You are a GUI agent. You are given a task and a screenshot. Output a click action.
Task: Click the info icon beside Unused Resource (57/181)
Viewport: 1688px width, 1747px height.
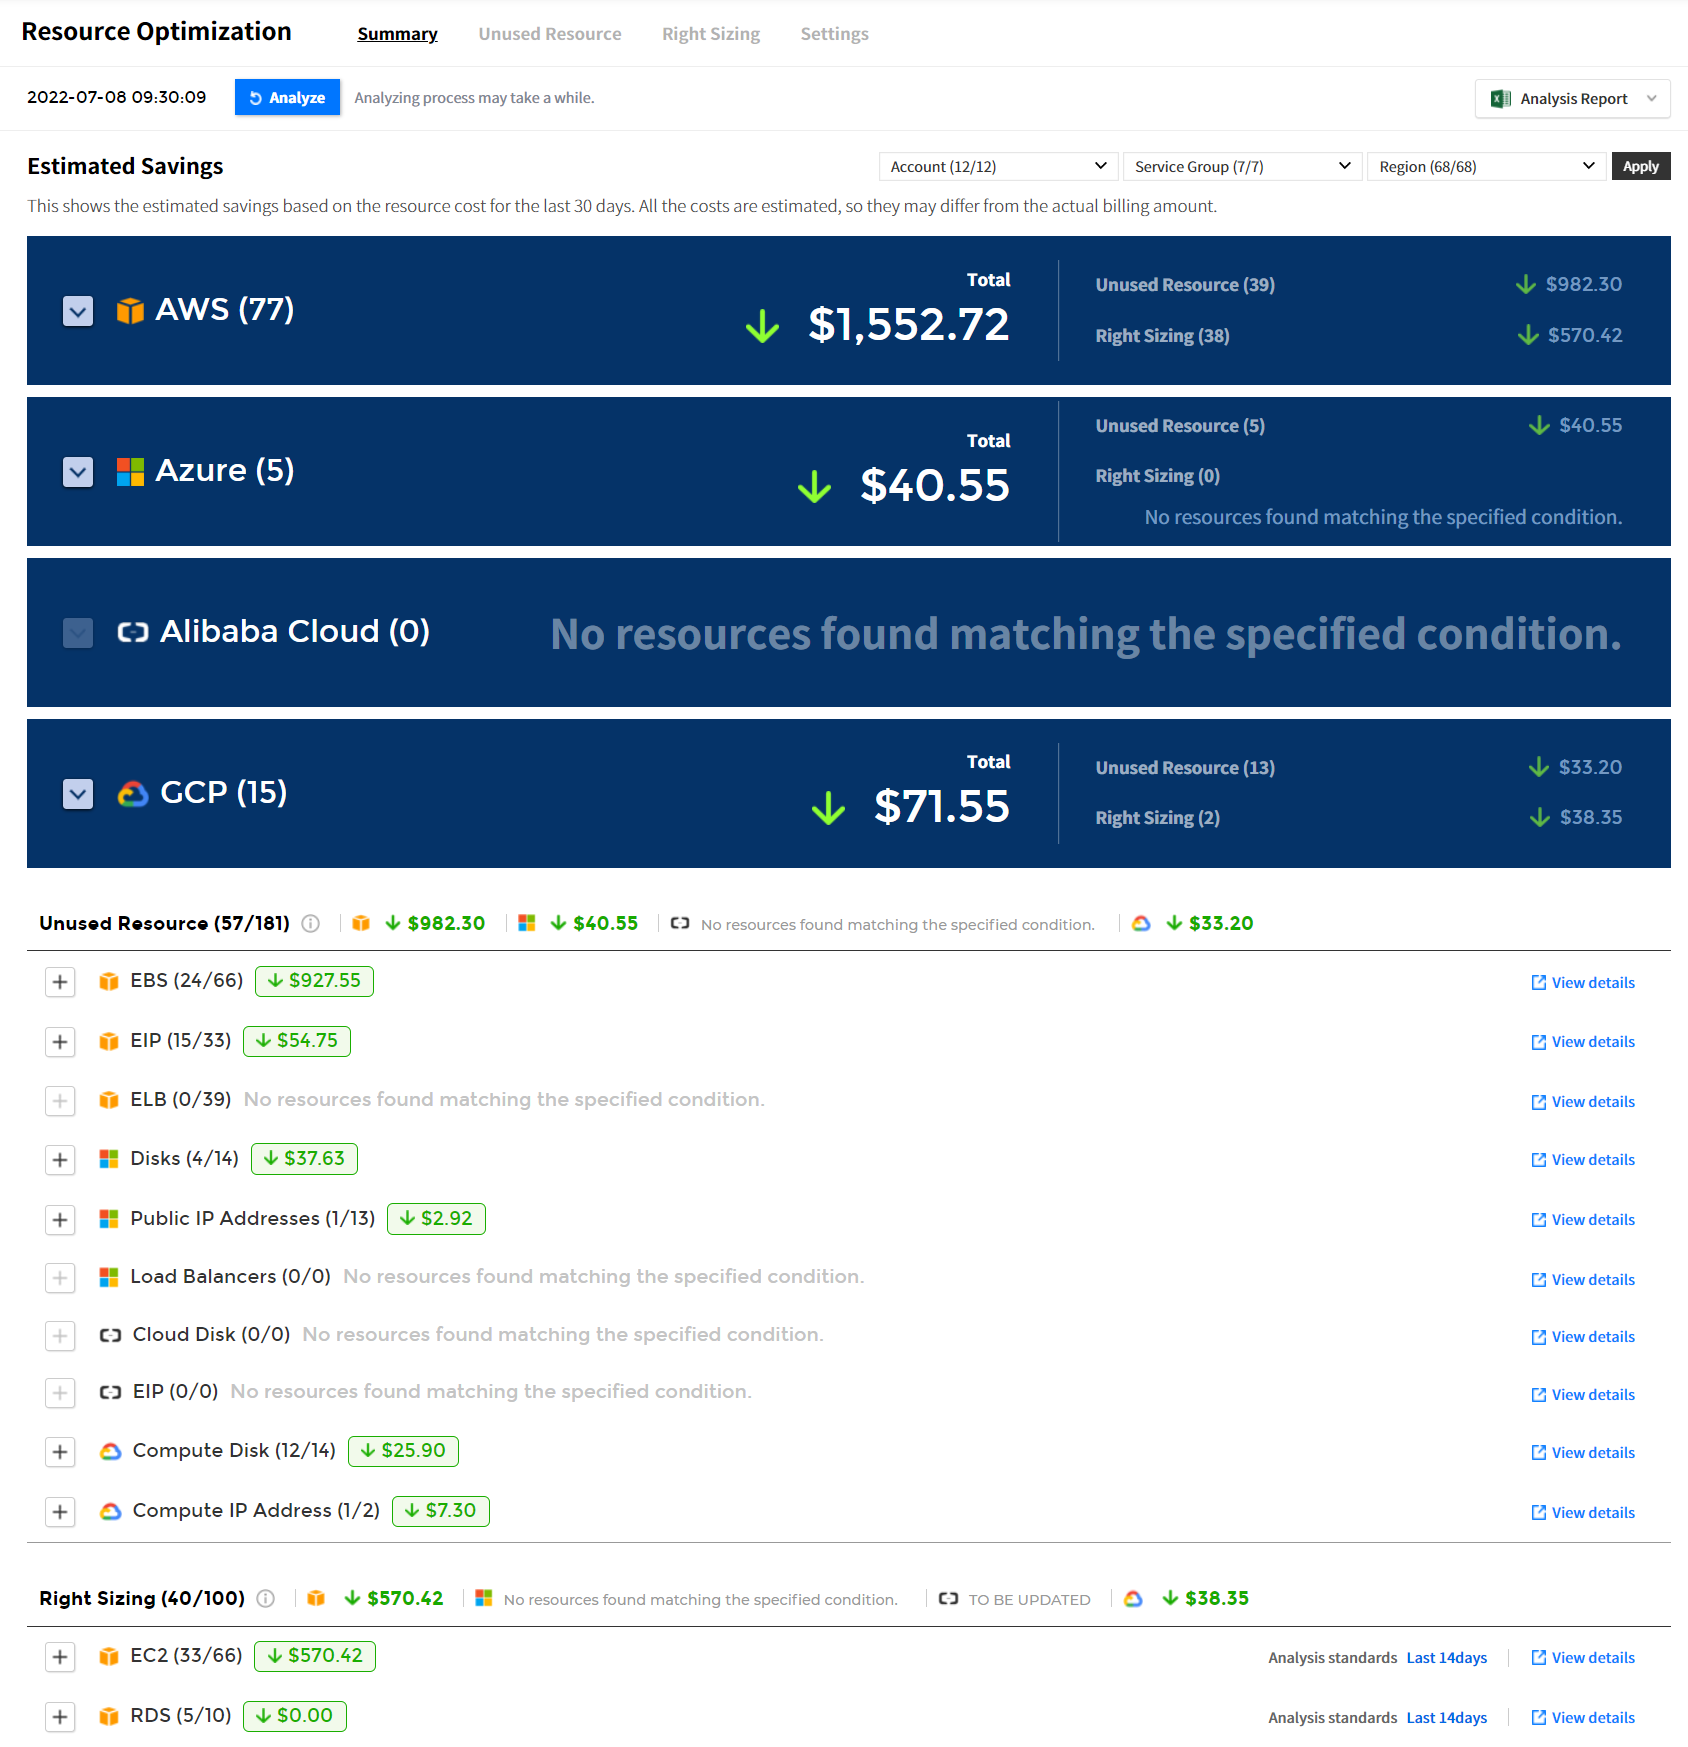pyautogui.click(x=311, y=923)
